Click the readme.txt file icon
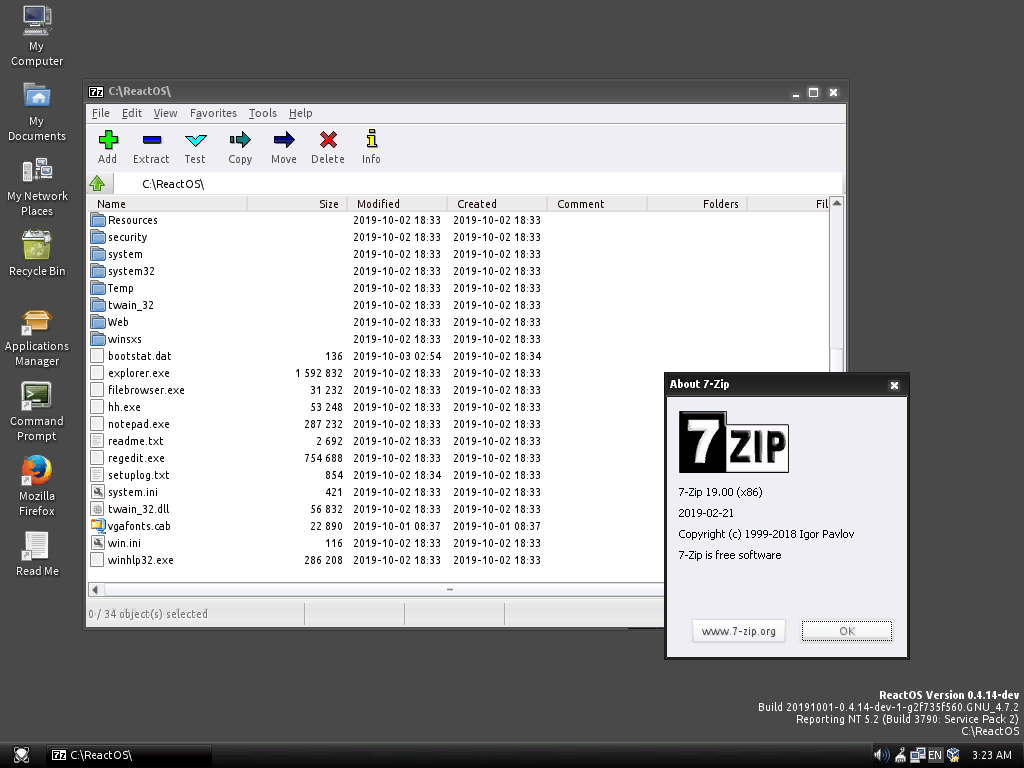Screen dimensions: 1024x768 pos(98,441)
